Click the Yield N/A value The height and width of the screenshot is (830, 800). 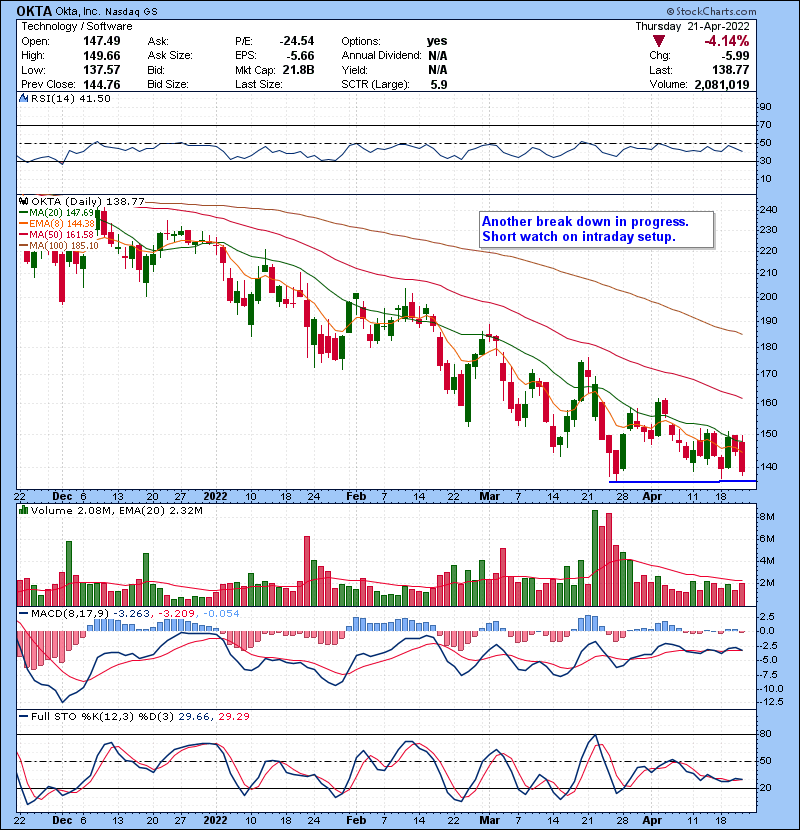click(x=437, y=70)
